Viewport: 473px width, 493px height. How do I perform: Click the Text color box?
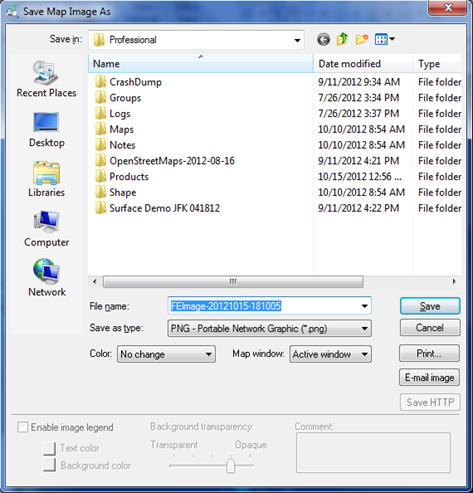tap(49, 448)
